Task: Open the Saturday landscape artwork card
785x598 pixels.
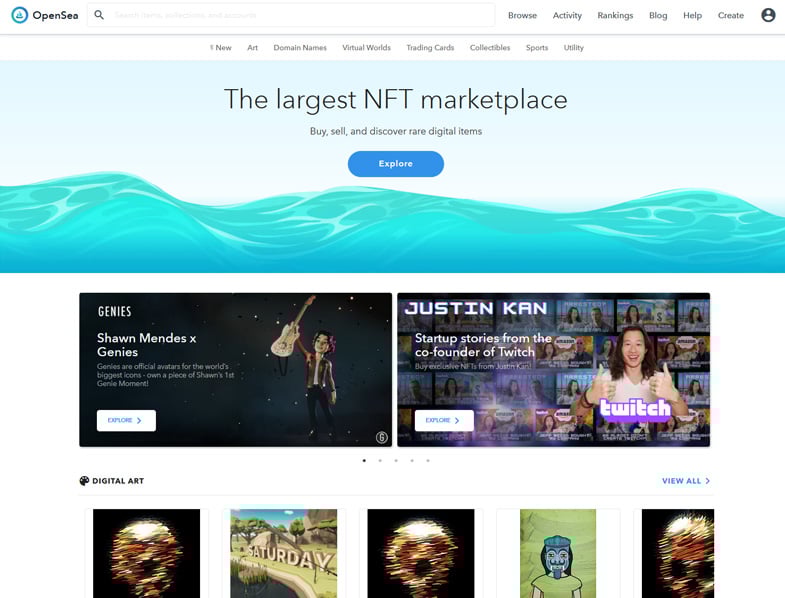Action: pyautogui.click(x=284, y=553)
